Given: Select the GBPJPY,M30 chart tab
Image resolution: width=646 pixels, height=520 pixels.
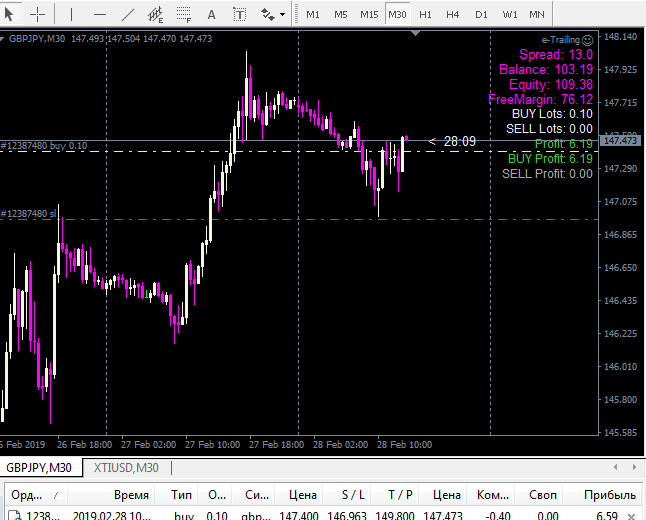Looking at the screenshot, I should [40, 467].
